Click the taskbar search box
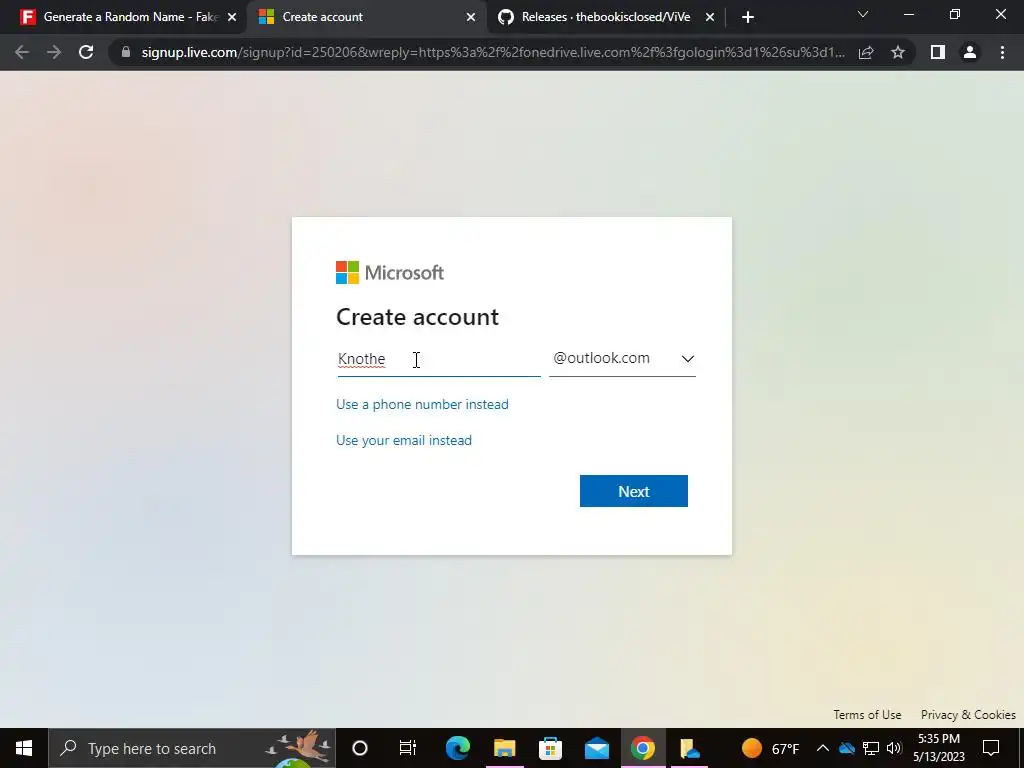The image size is (1024, 768). (x=192, y=748)
